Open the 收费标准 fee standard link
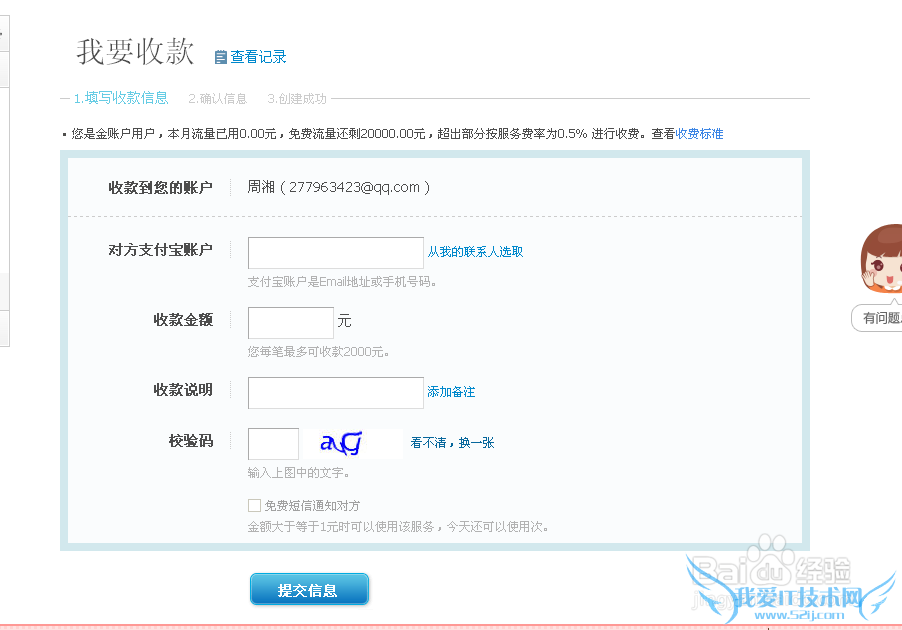Screen dimensions: 902x630 pos(699,133)
